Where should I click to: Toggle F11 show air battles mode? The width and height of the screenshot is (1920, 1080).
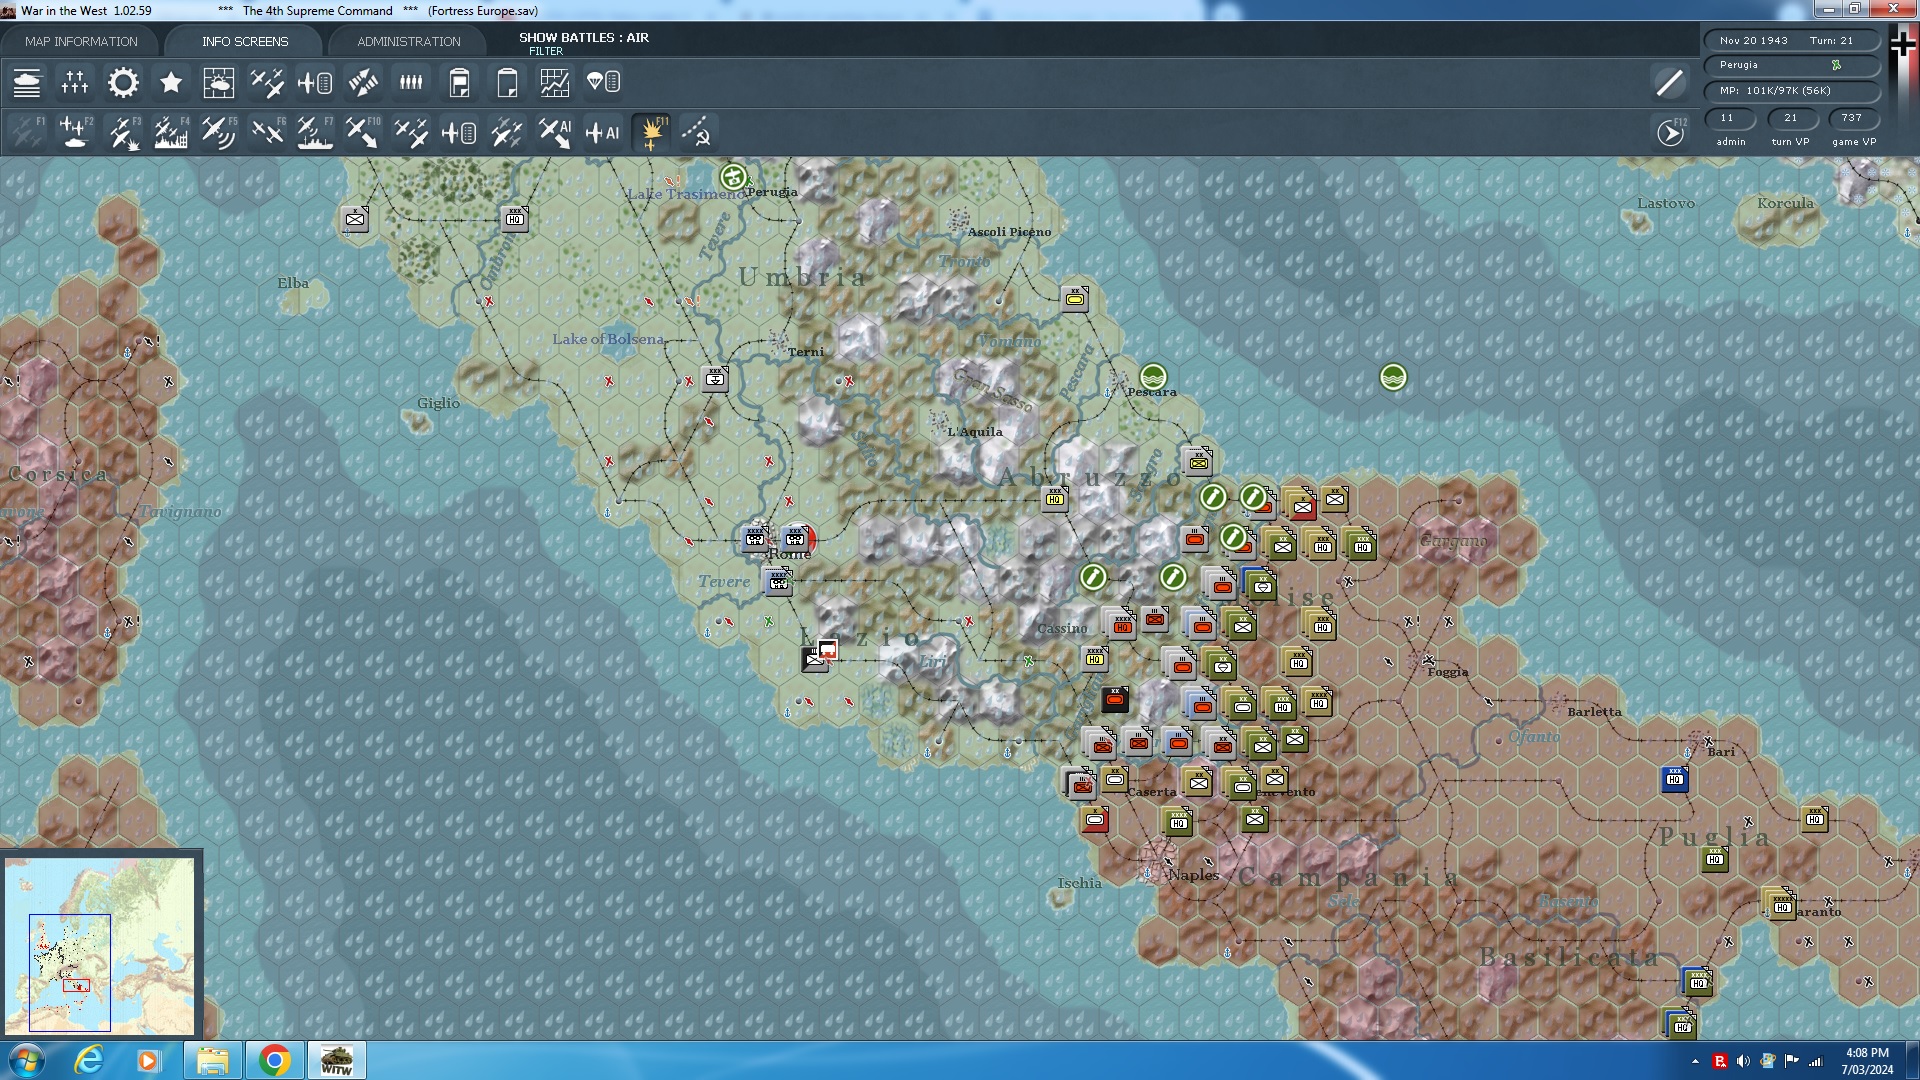pos(652,132)
